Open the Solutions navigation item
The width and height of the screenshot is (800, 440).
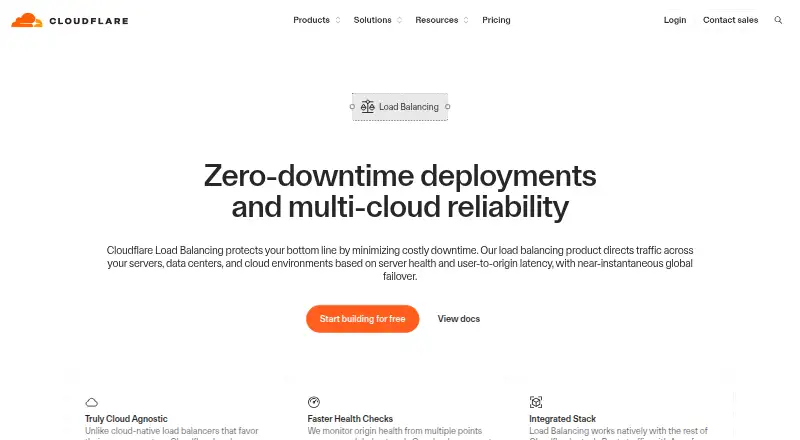pyautogui.click(x=372, y=20)
